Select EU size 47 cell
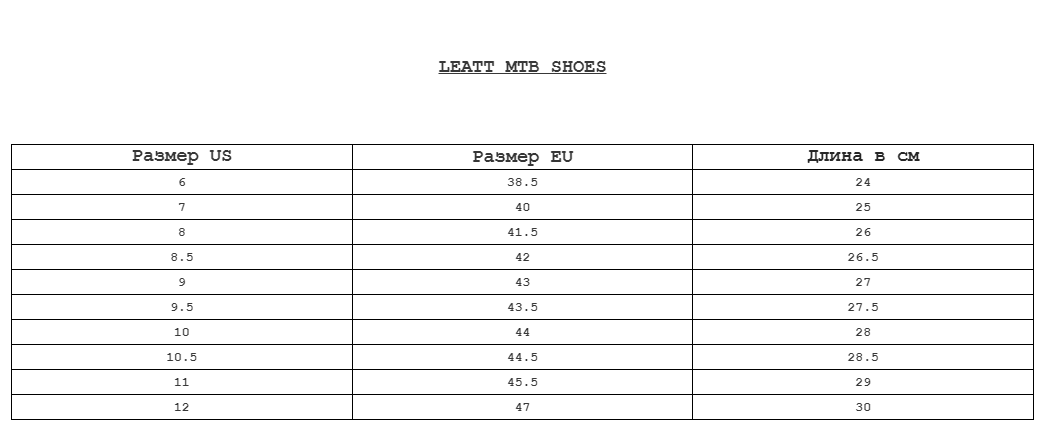 click(522, 407)
